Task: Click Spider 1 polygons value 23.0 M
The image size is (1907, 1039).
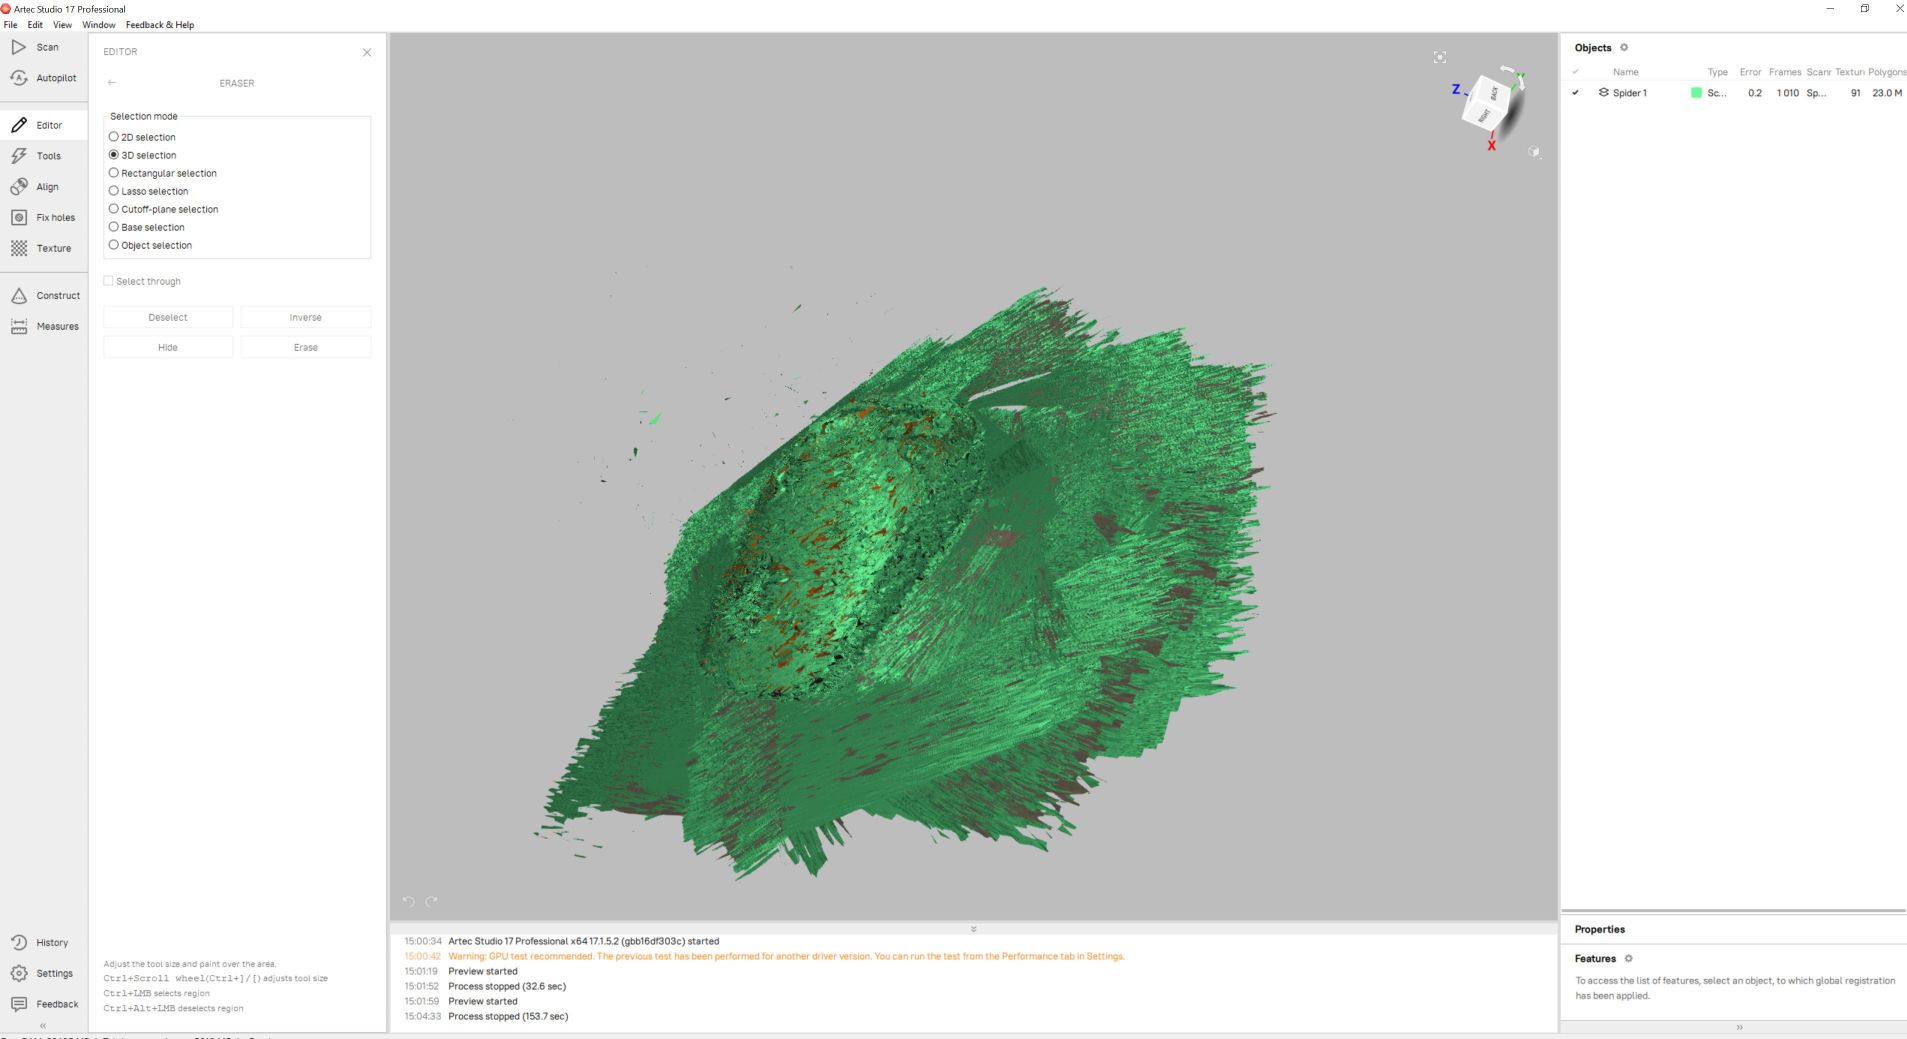Action: point(1887,93)
